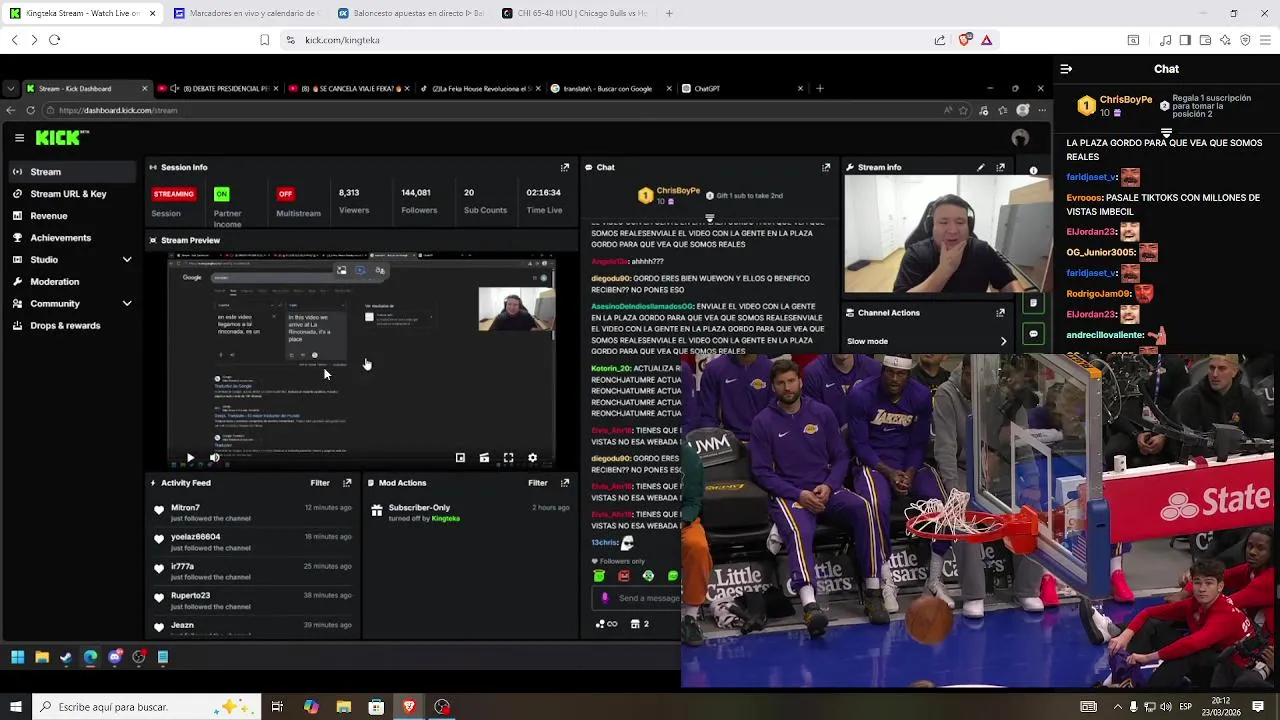Pop out the Activity Feed panel
This screenshot has height=720, width=1280.
point(347,482)
